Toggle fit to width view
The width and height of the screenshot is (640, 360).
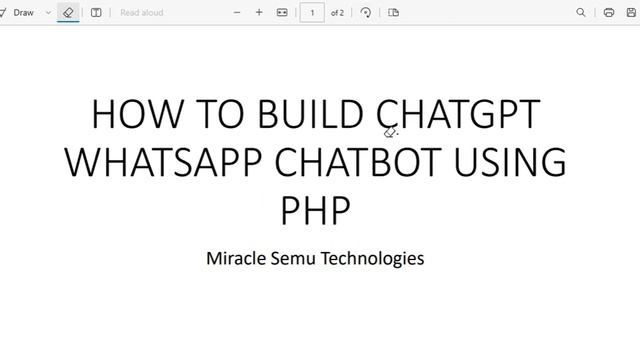coord(282,13)
